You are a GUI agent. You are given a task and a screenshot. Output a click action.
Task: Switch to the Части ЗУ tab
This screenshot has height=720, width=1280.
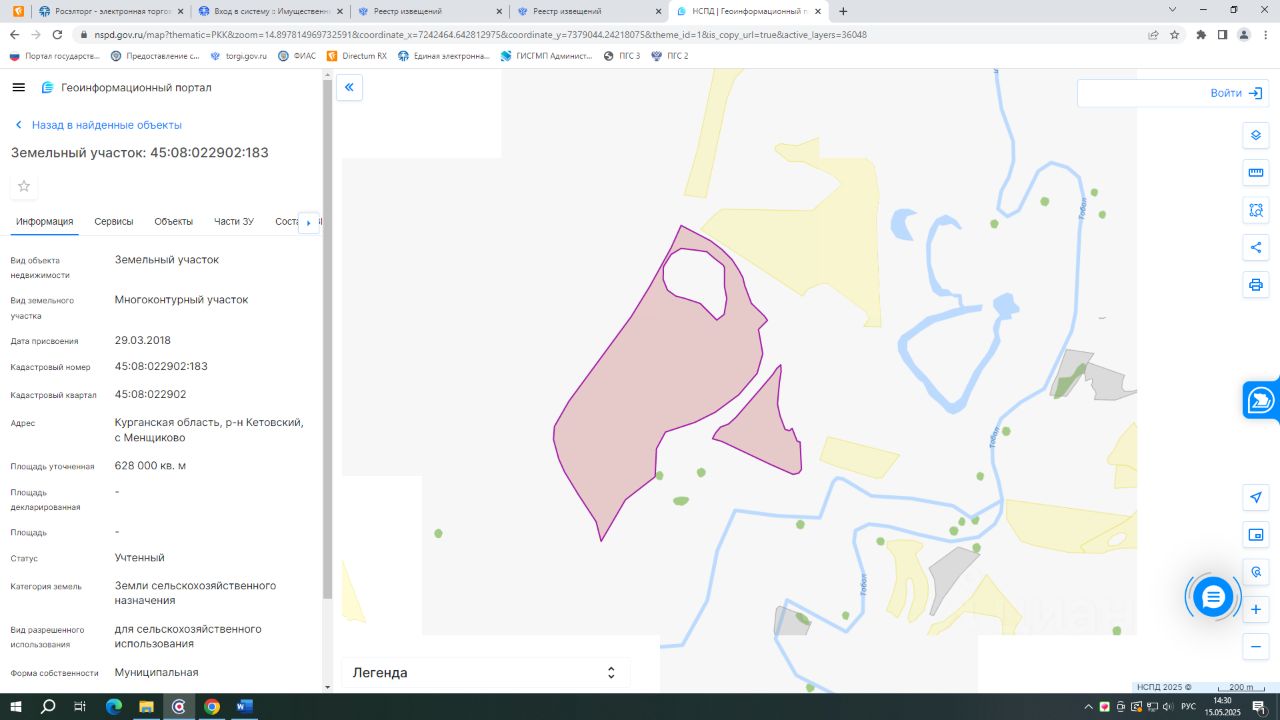(x=234, y=221)
